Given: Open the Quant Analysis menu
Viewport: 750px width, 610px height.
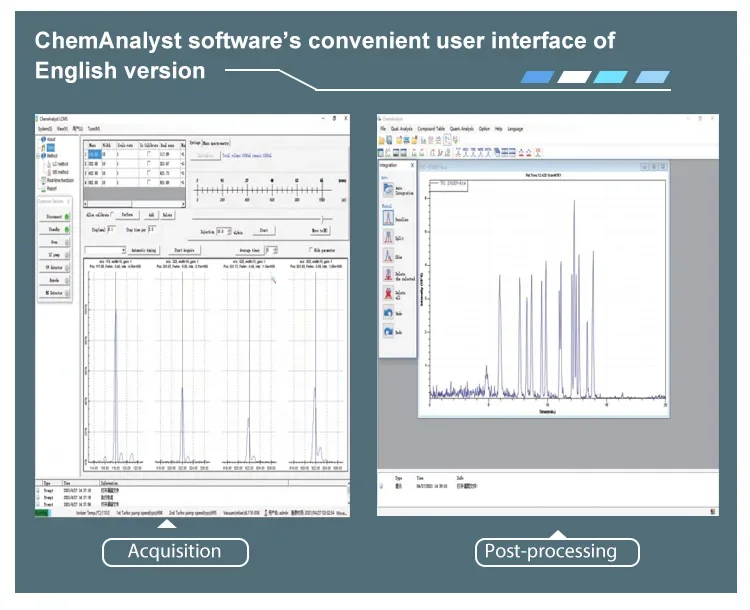Looking at the screenshot, I should [462, 129].
